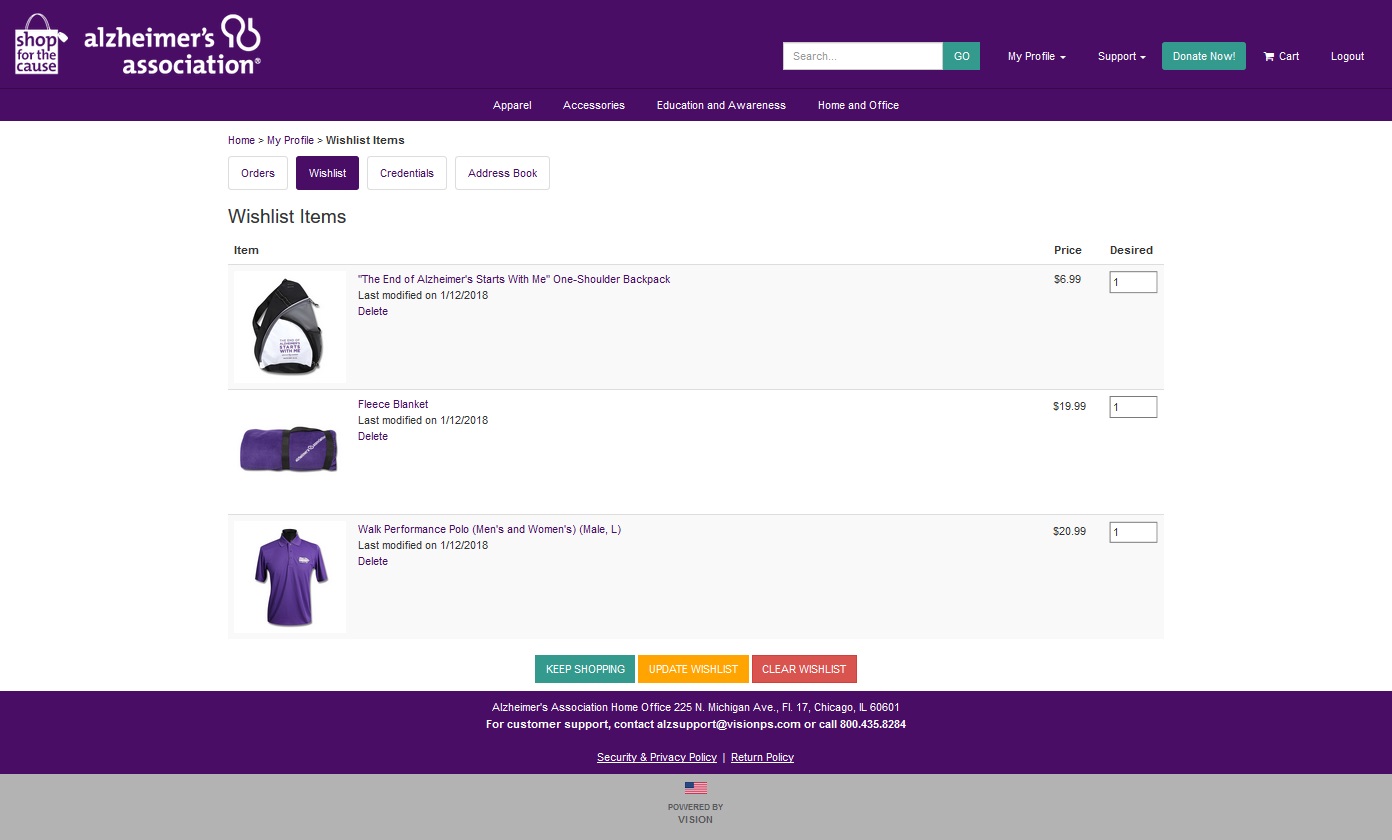Delete the Fleece Blanket from wishlist
Viewport: 1392px width, 840px height.
pos(373,437)
